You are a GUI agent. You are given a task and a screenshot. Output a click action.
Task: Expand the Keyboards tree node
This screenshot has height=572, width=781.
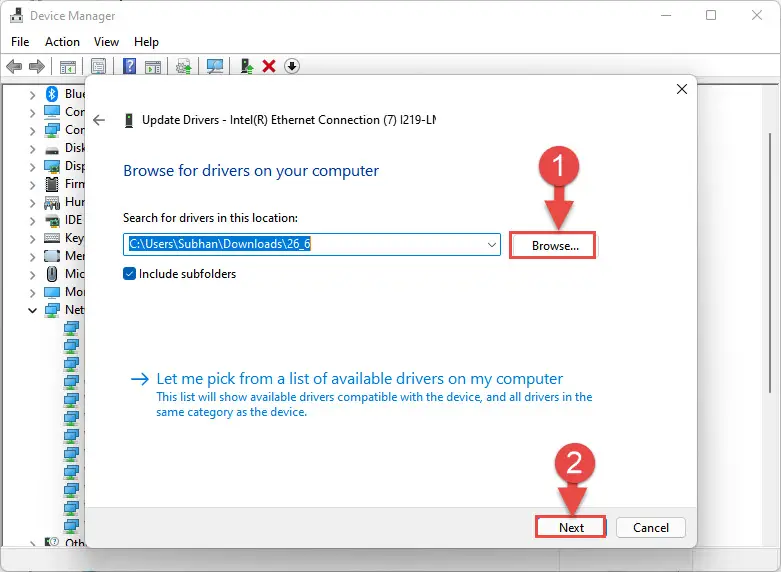point(32,238)
